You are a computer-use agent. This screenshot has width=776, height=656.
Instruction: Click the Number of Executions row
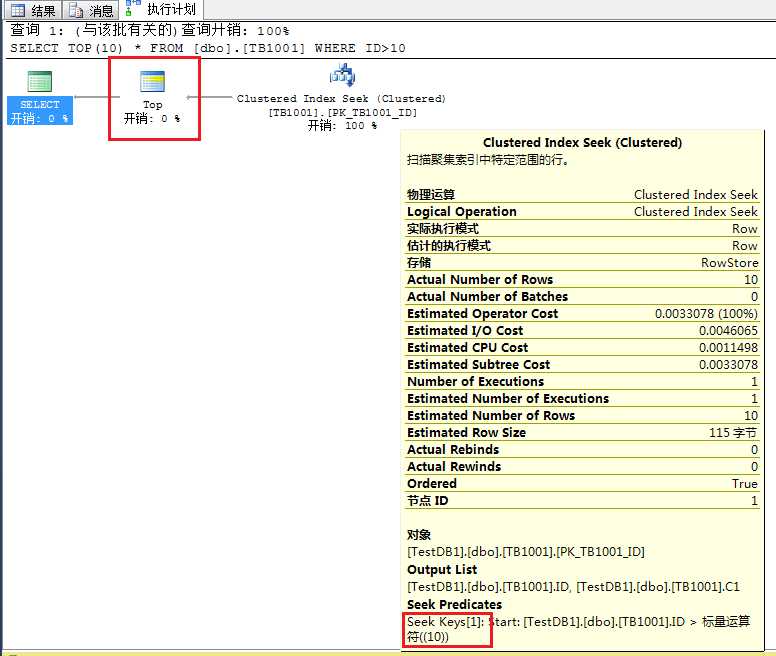582,381
